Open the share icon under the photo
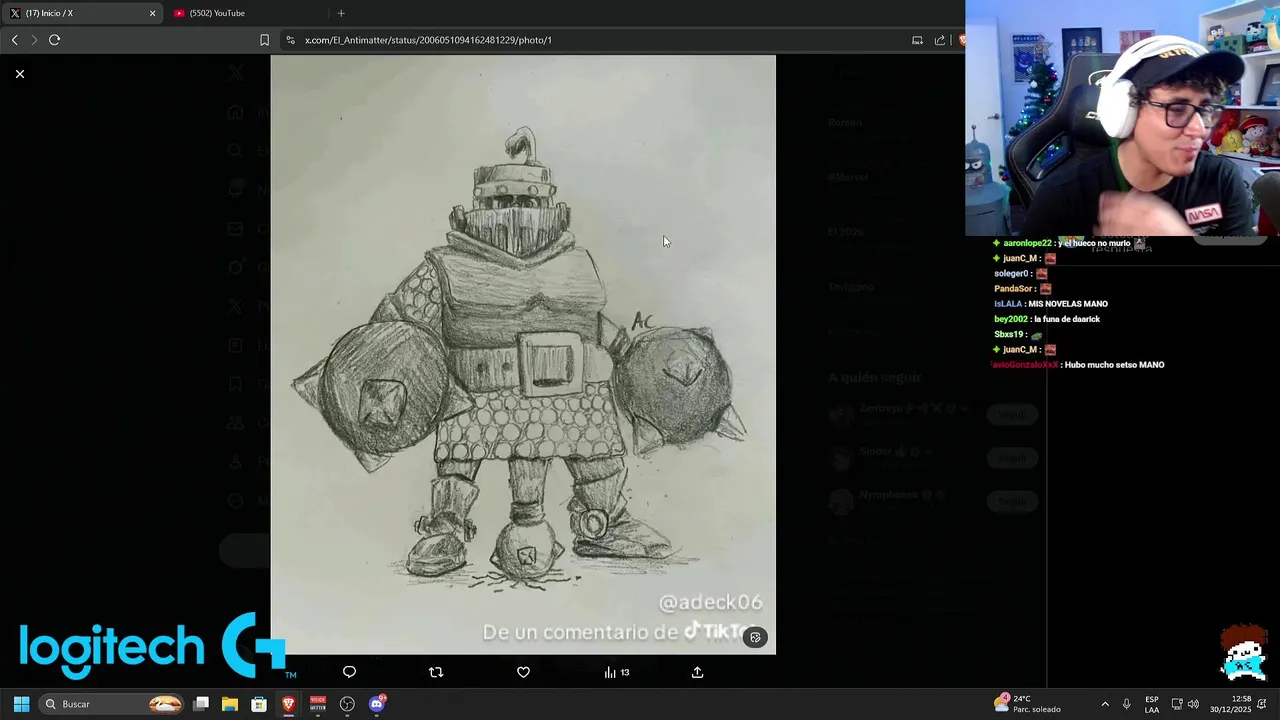 pos(697,672)
